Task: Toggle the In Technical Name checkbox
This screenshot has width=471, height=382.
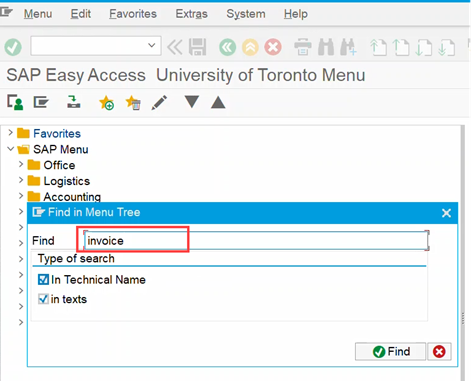Action: (x=43, y=279)
